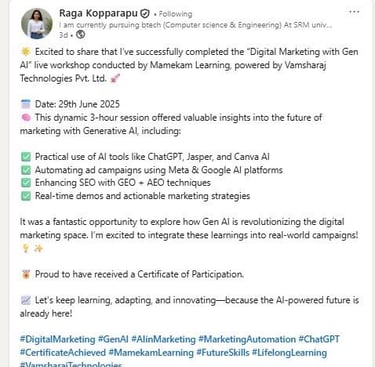
Task: Open the #AIinMarketing hashtag
Action: tap(163, 339)
